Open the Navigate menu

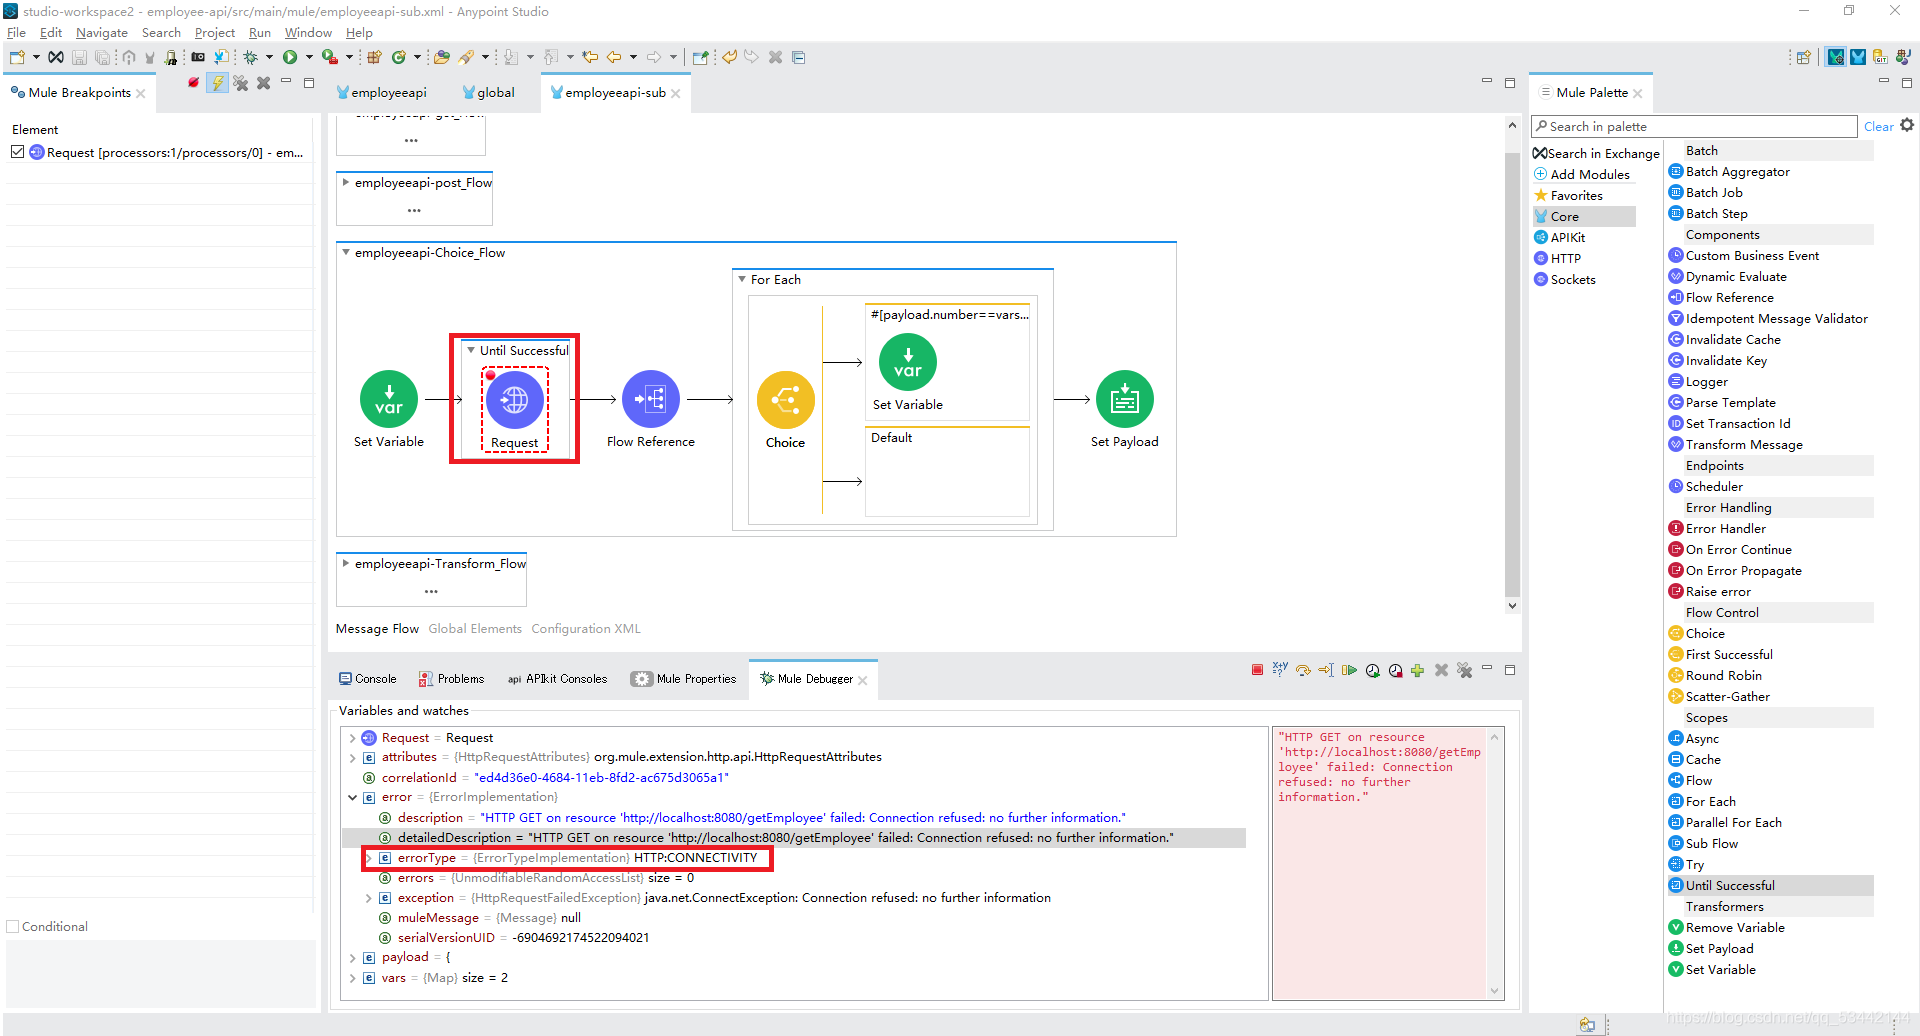click(x=101, y=33)
